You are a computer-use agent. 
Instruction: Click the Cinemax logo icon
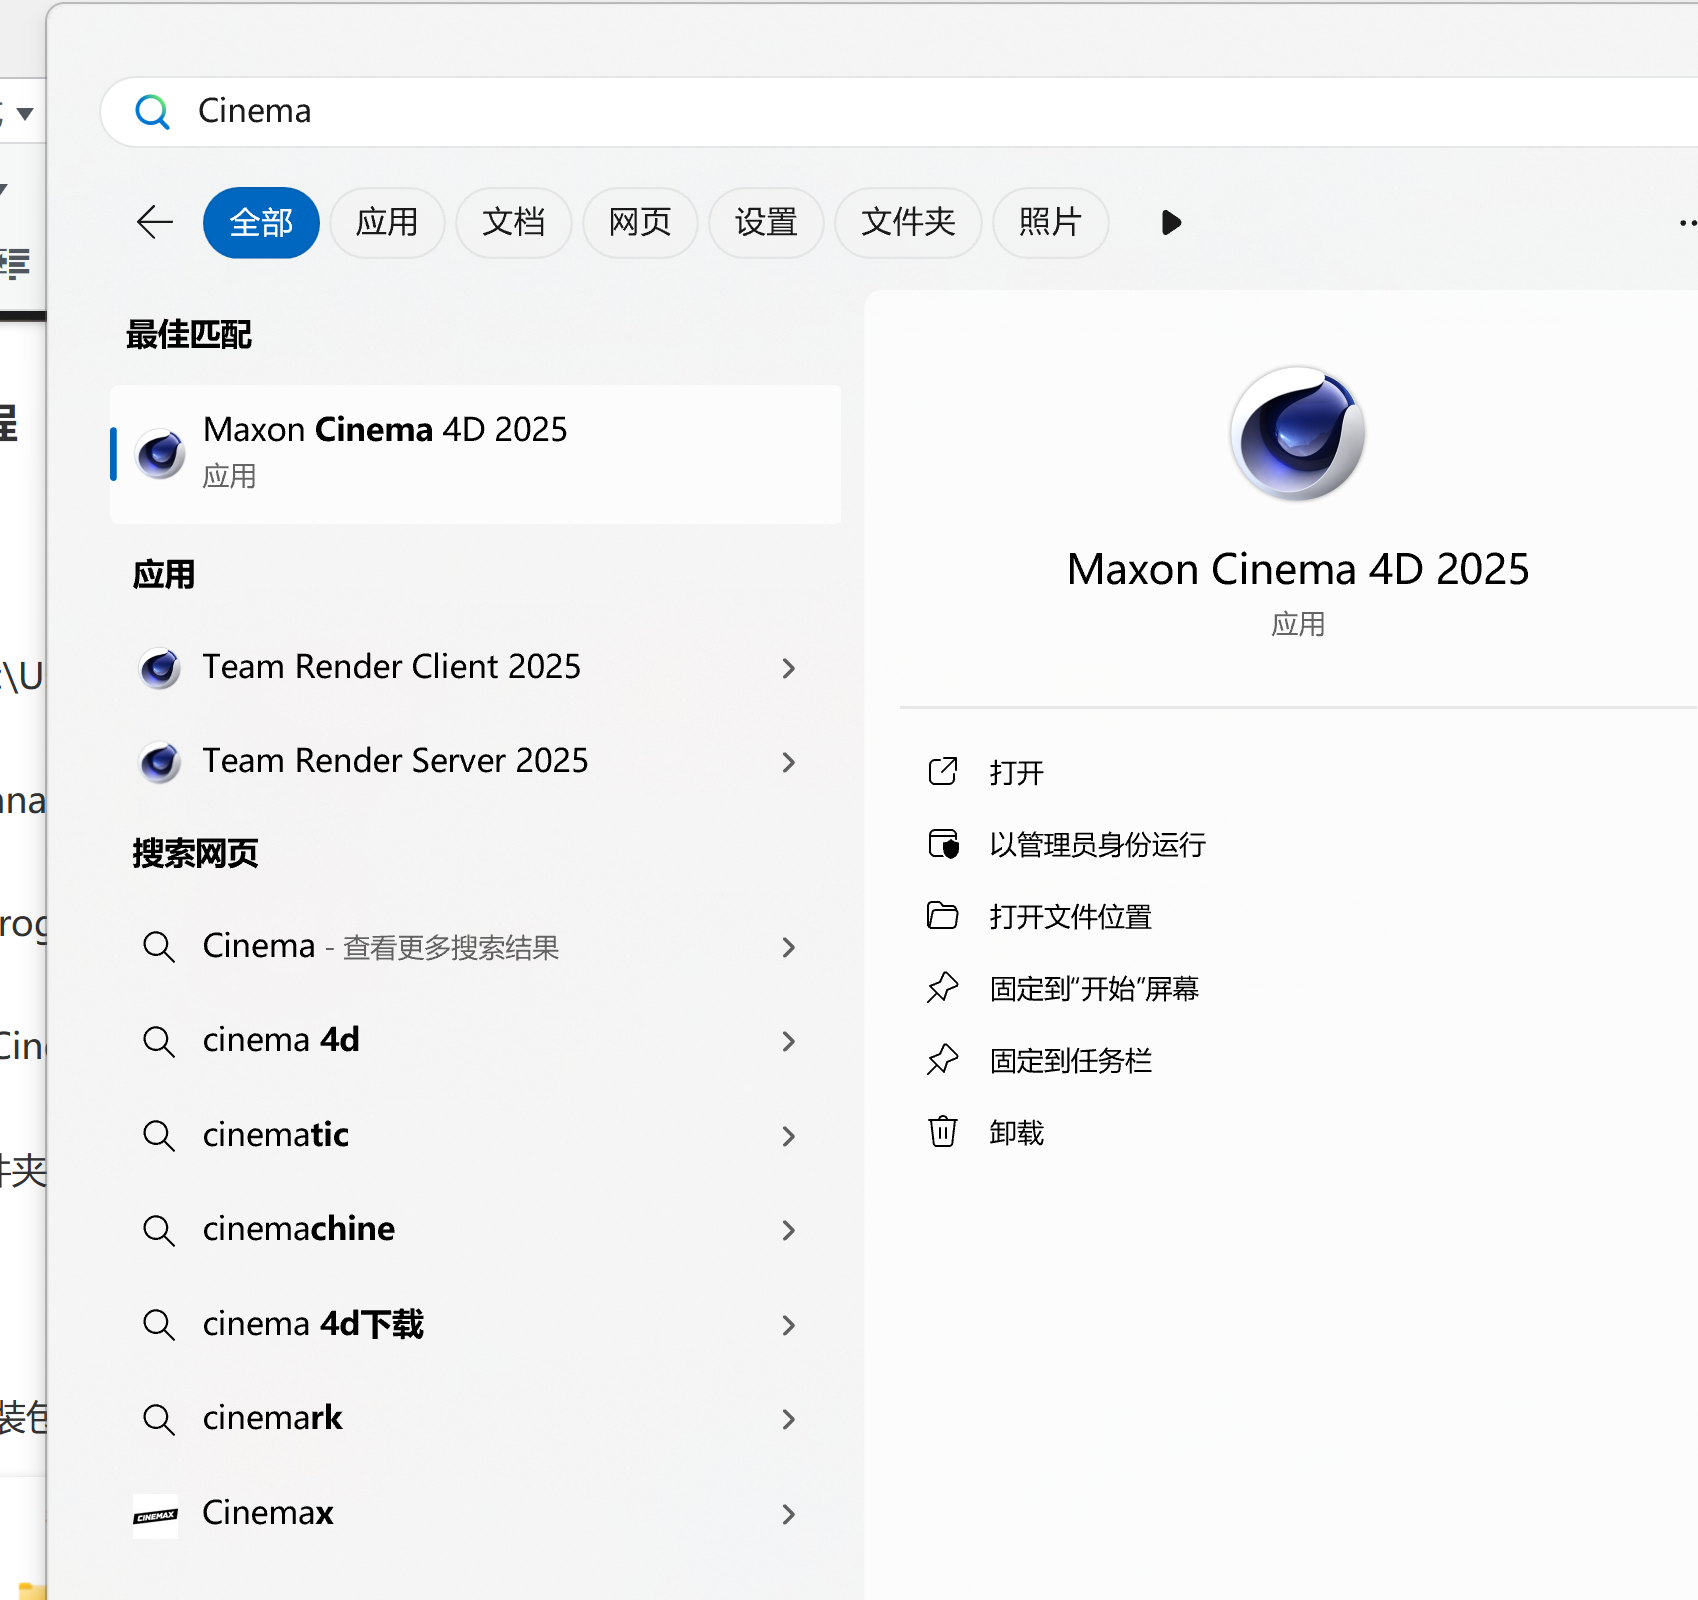[x=156, y=1515]
